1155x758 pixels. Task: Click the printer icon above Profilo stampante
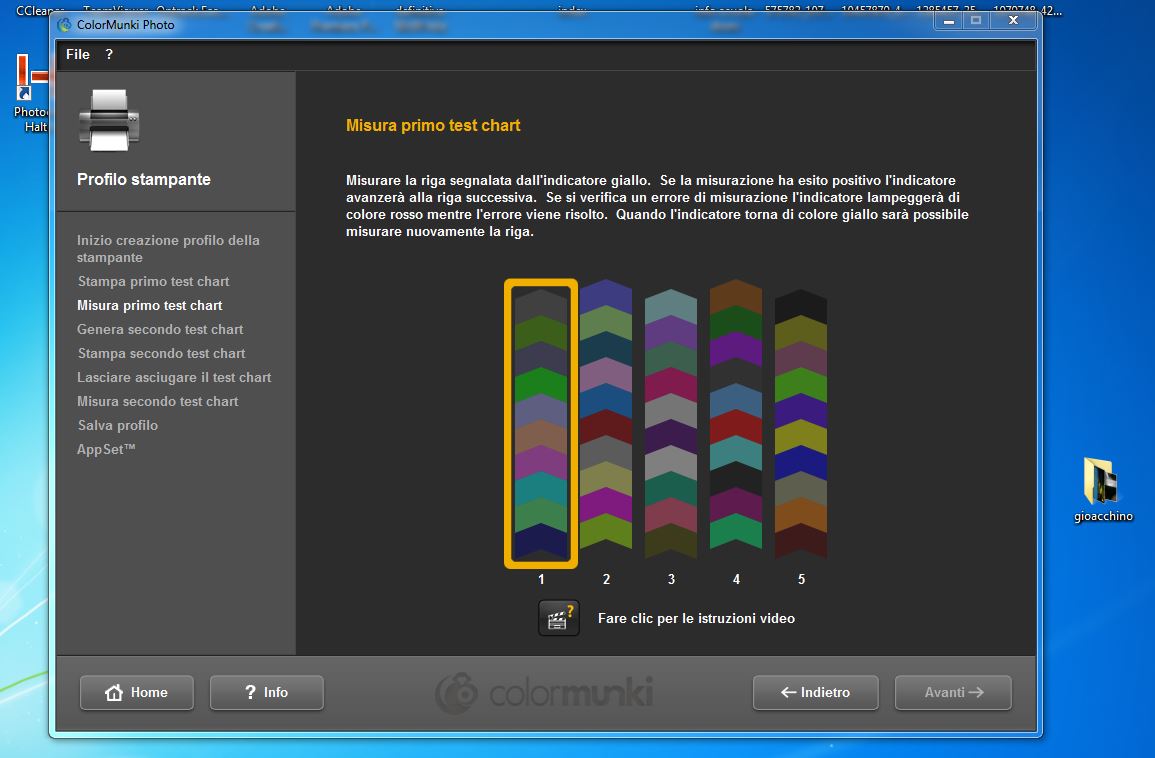109,120
